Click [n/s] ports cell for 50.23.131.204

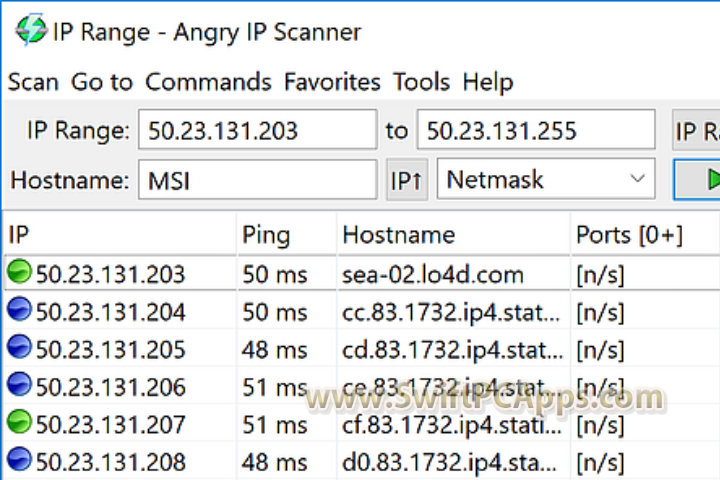[x=601, y=313]
